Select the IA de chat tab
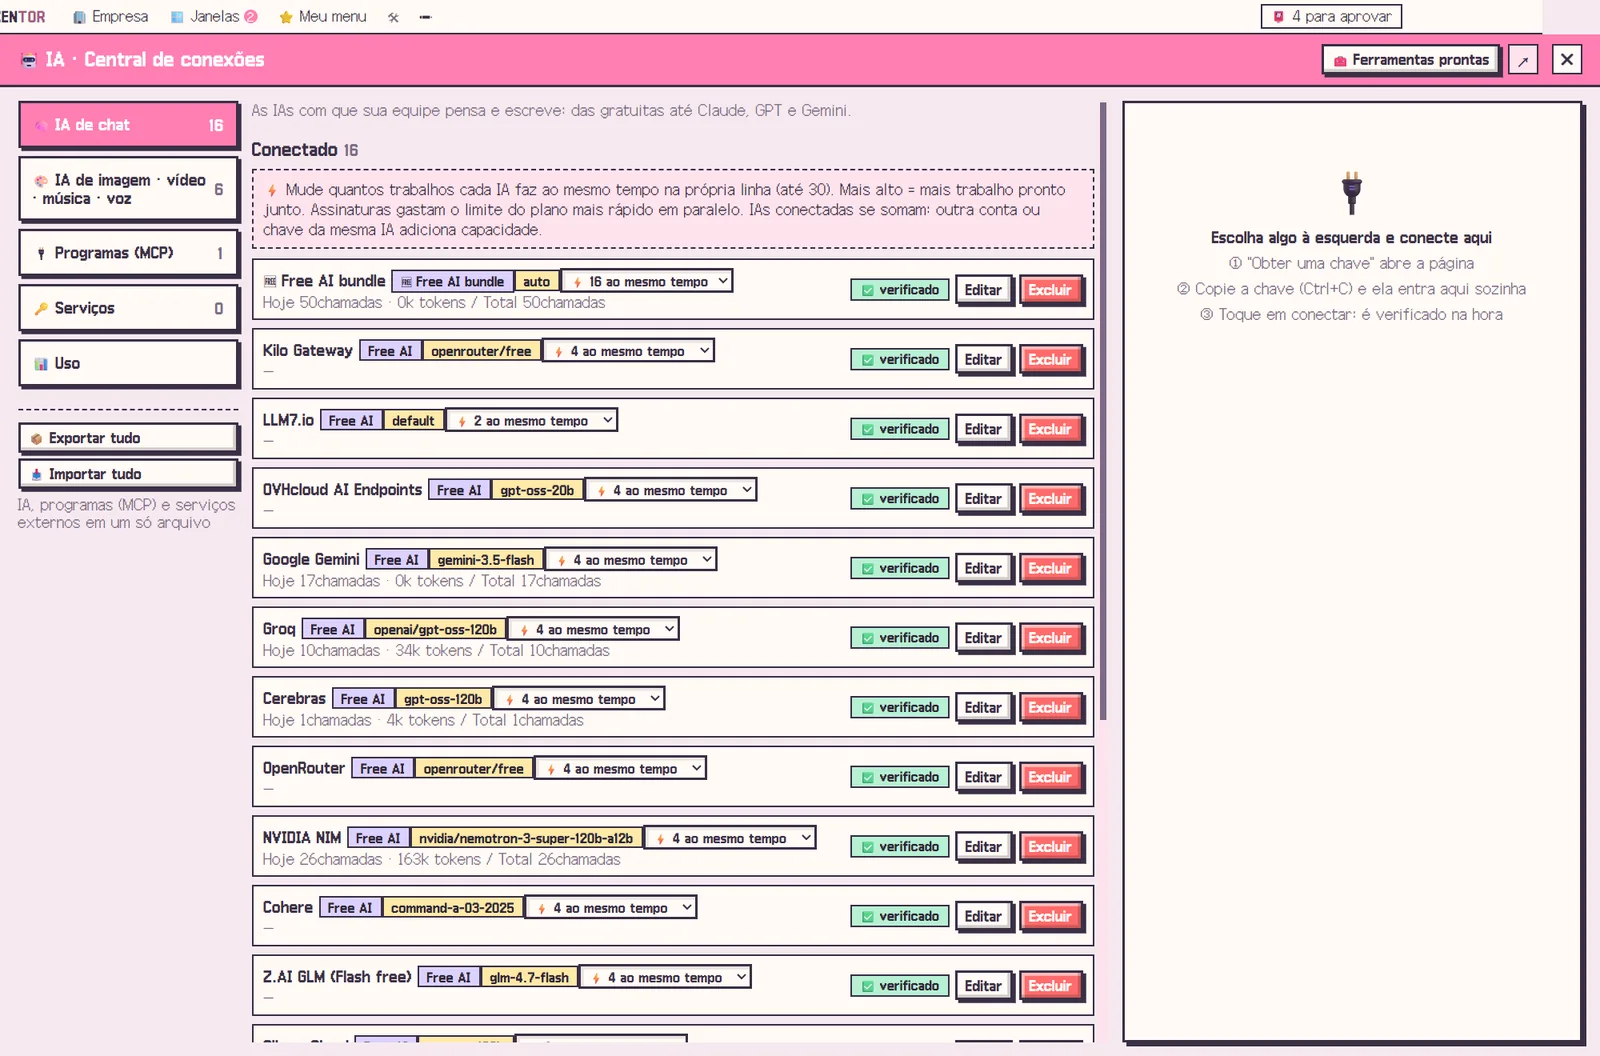The height and width of the screenshot is (1056, 1600). pyautogui.click(x=129, y=125)
